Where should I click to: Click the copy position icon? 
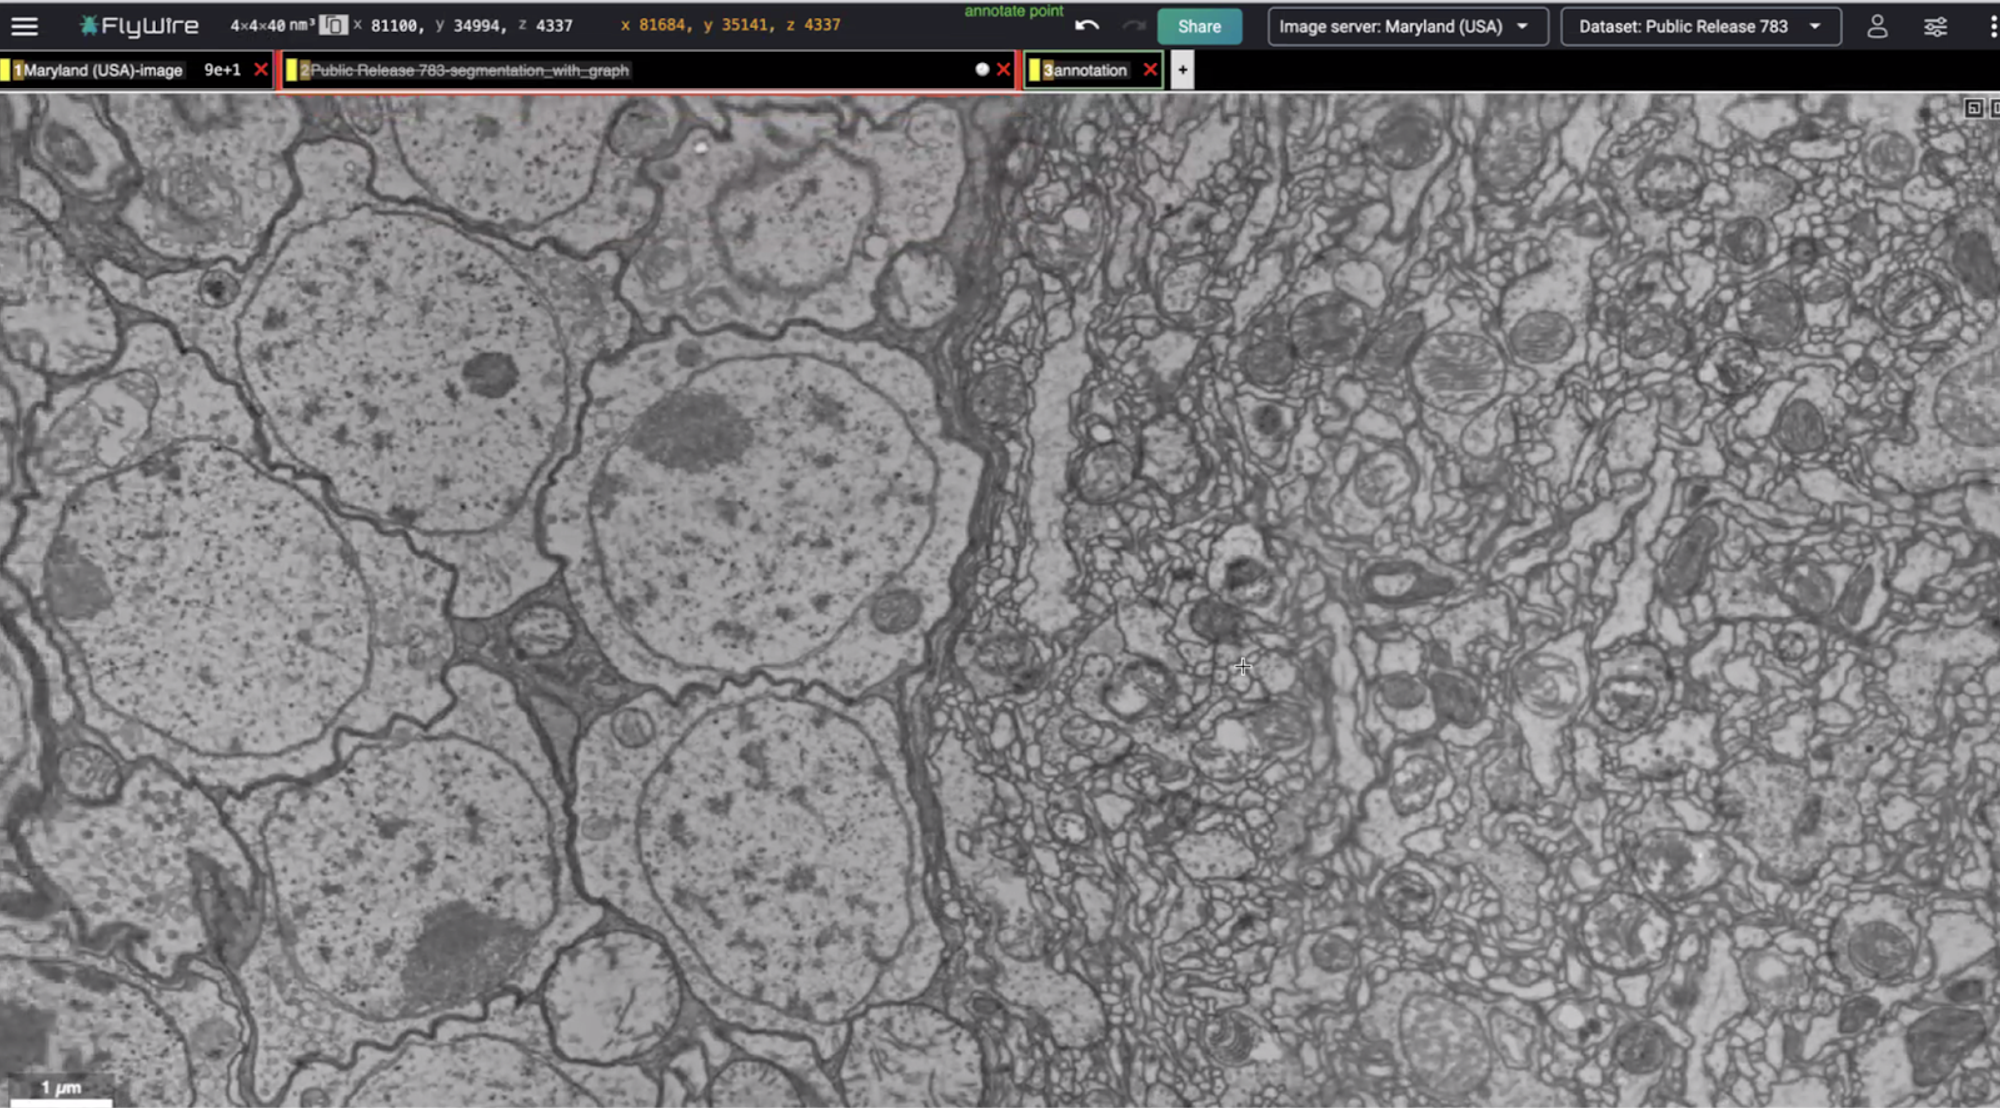coord(334,26)
